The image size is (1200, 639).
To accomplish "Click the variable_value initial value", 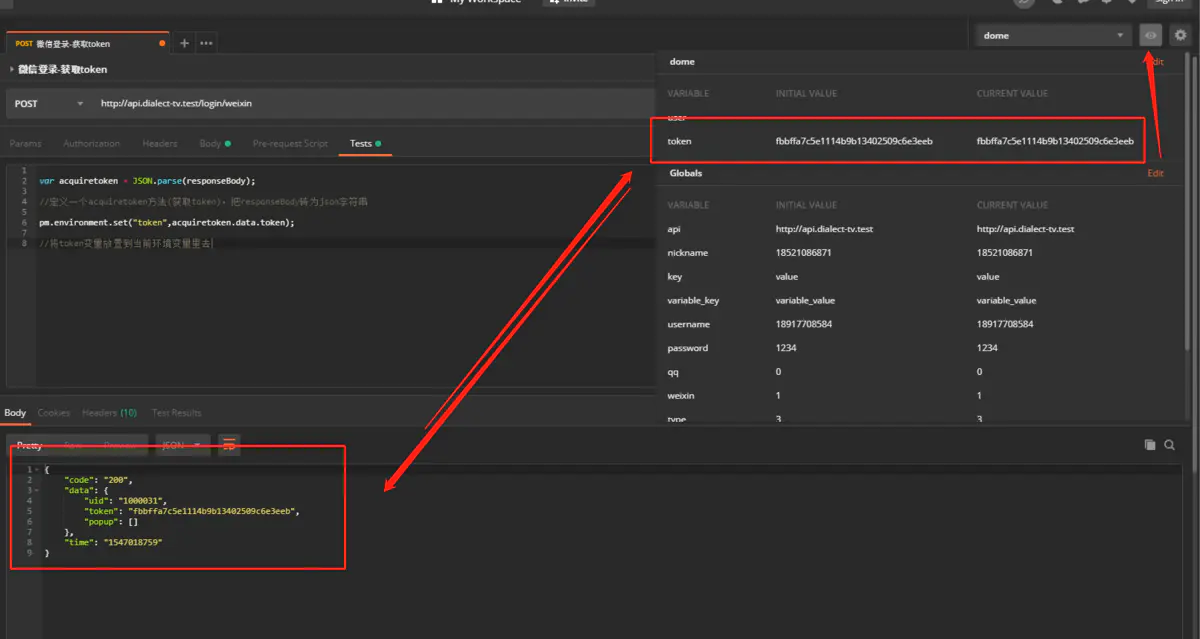I will pyautogui.click(x=805, y=300).
